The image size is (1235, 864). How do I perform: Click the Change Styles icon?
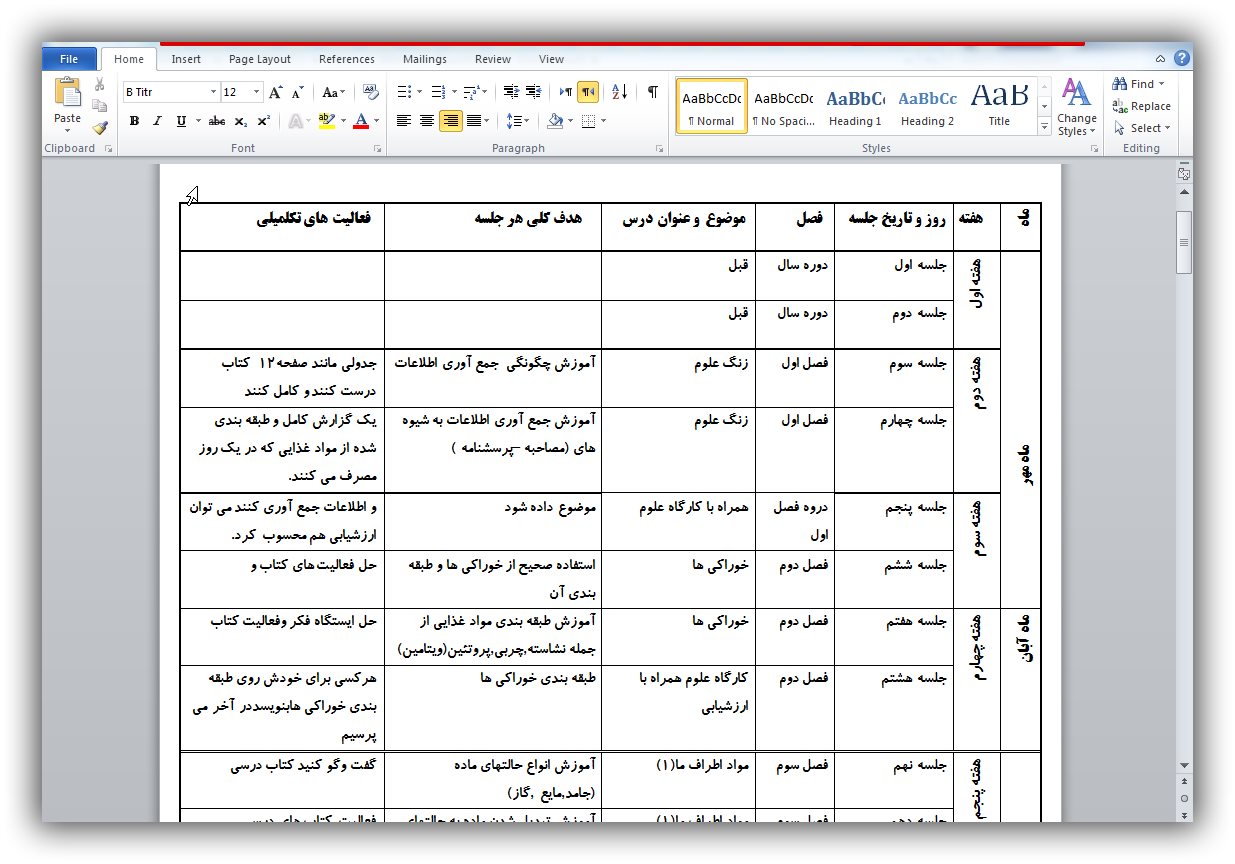click(1077, 93)
